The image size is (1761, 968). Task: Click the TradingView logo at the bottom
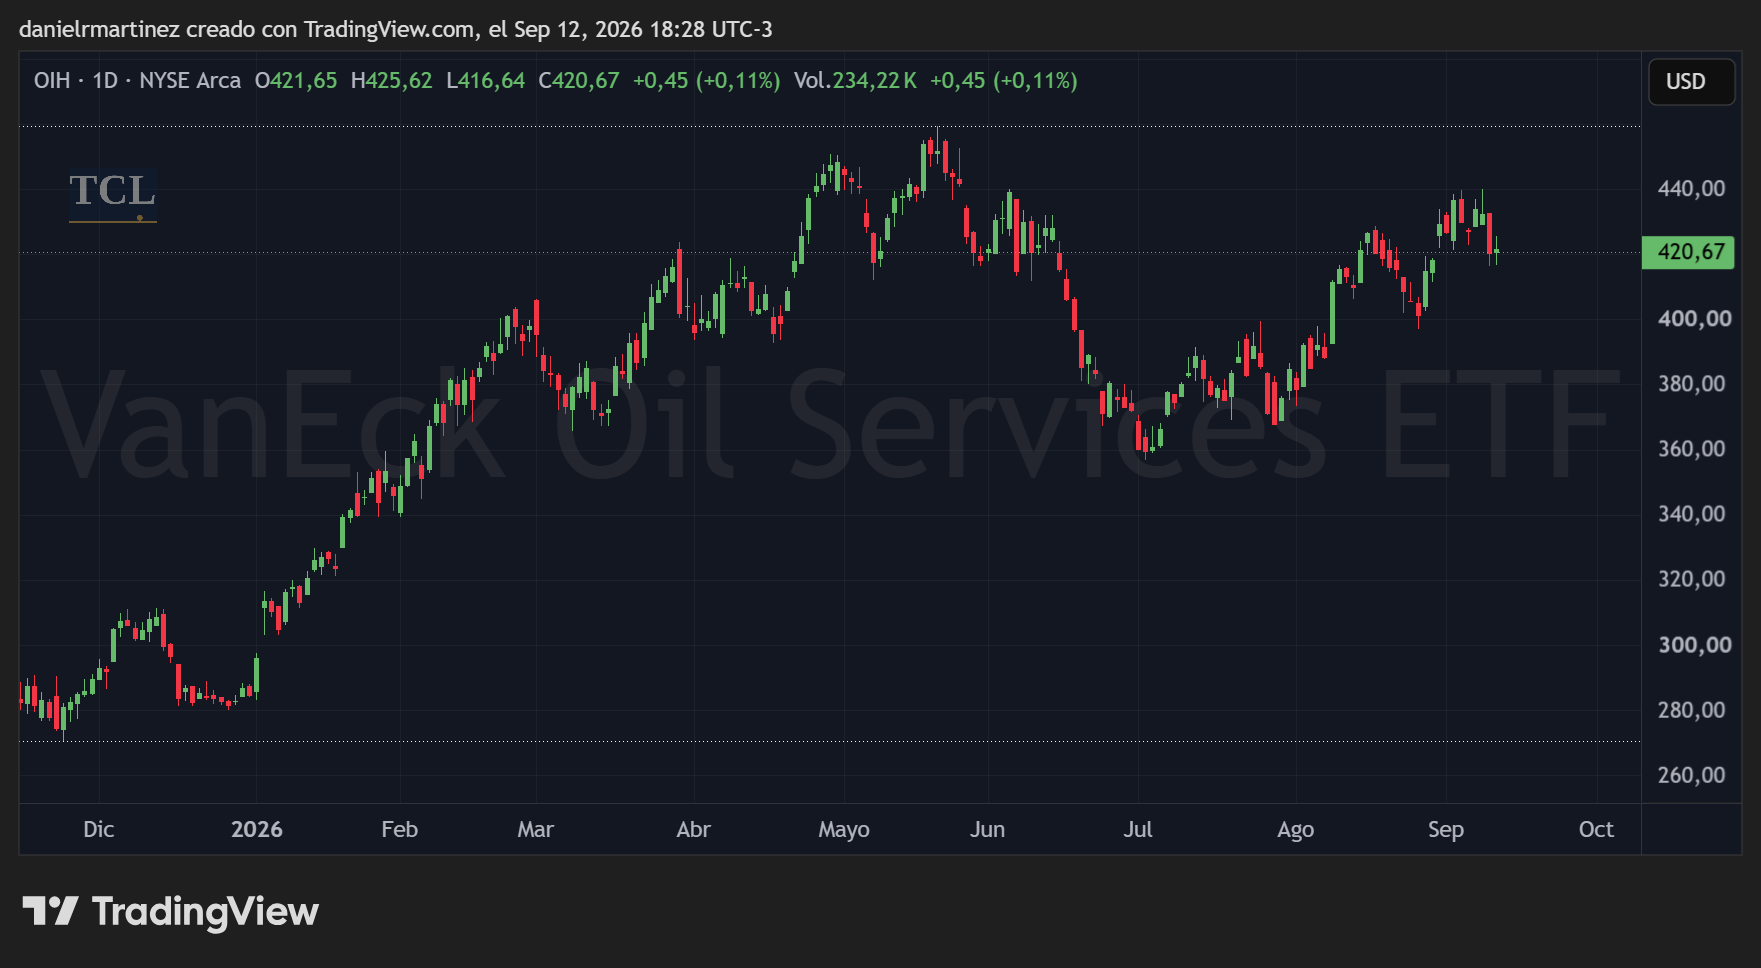coord(170,911)
